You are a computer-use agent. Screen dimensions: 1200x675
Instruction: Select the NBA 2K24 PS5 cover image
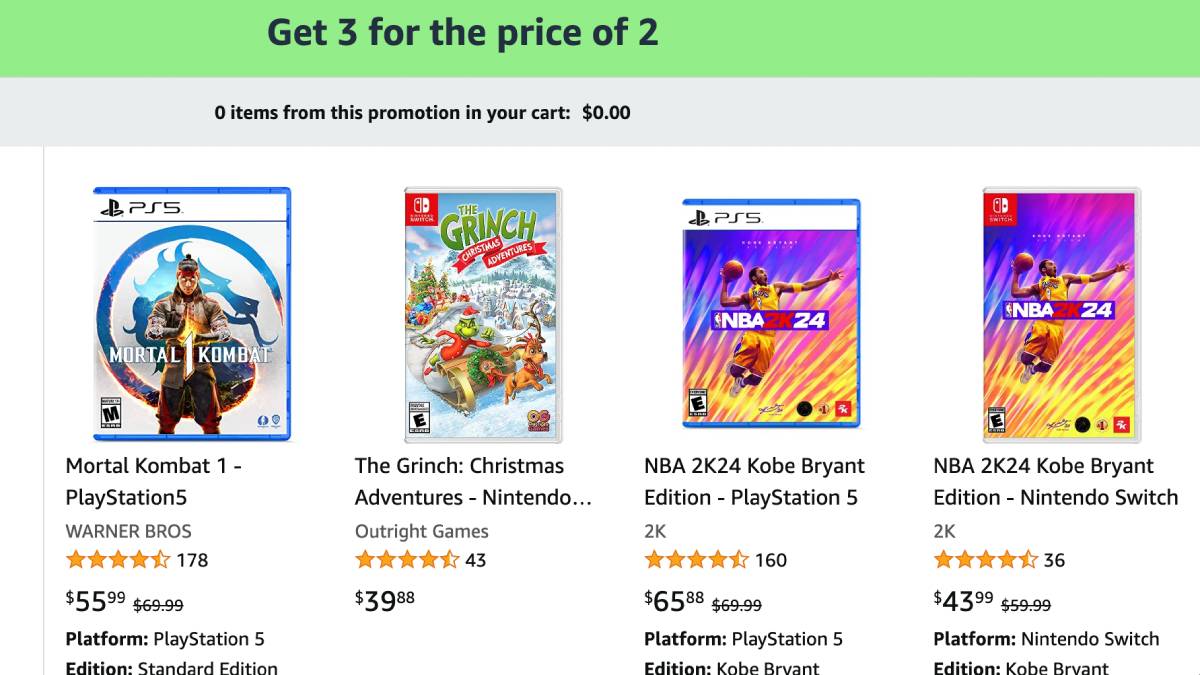[771, 314]
